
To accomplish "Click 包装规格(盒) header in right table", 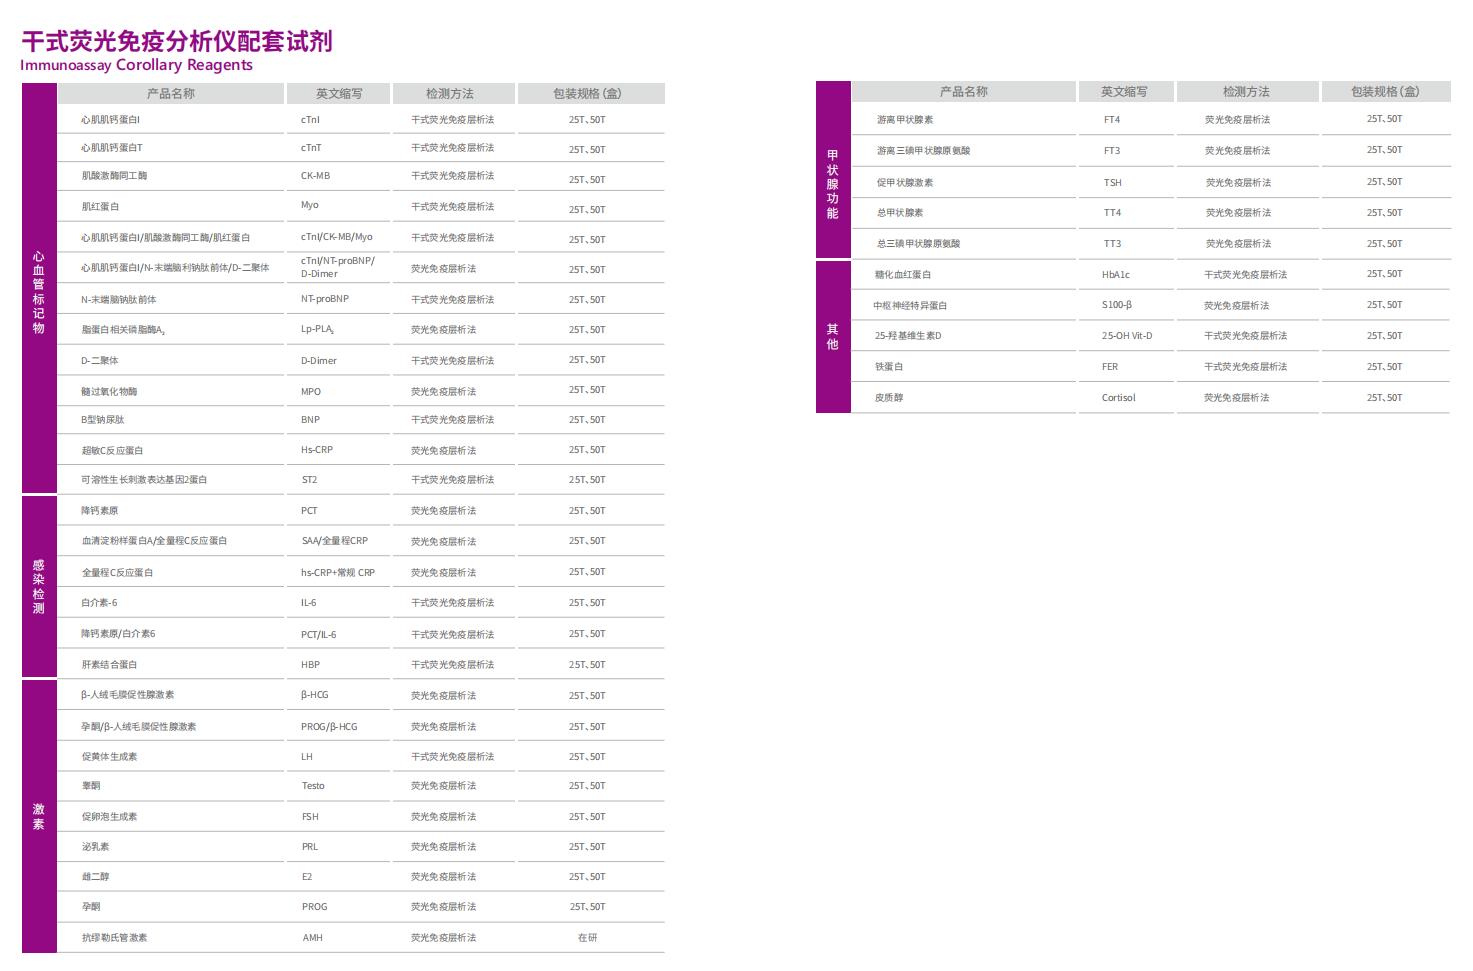I will [1385, 92].
